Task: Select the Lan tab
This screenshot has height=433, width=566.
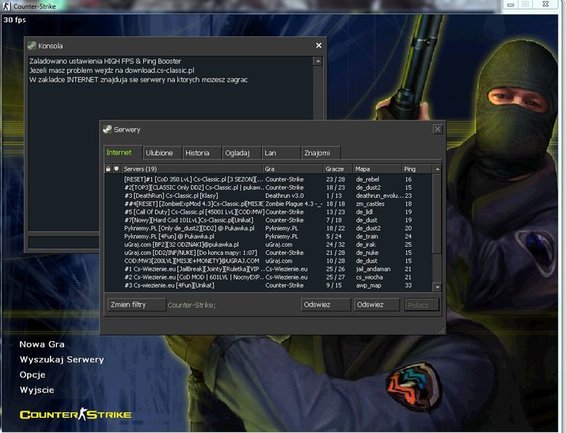Action: (281, 153)
